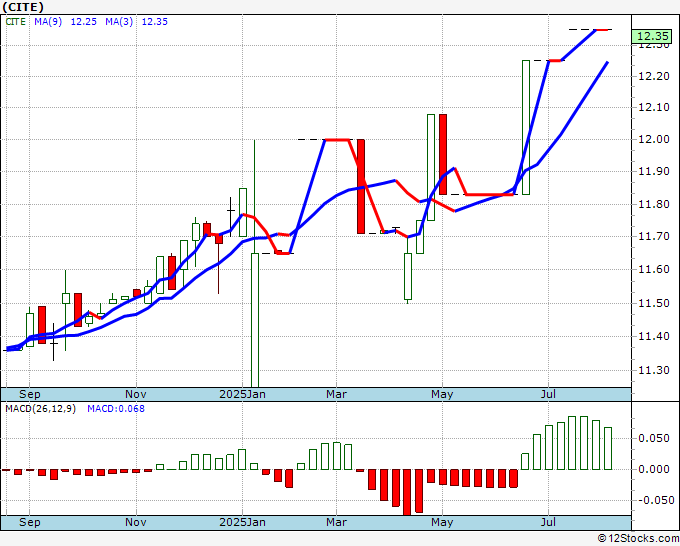Click Sep on the price chart date axis
Screen dimensions: 680x546
point(29,394)
